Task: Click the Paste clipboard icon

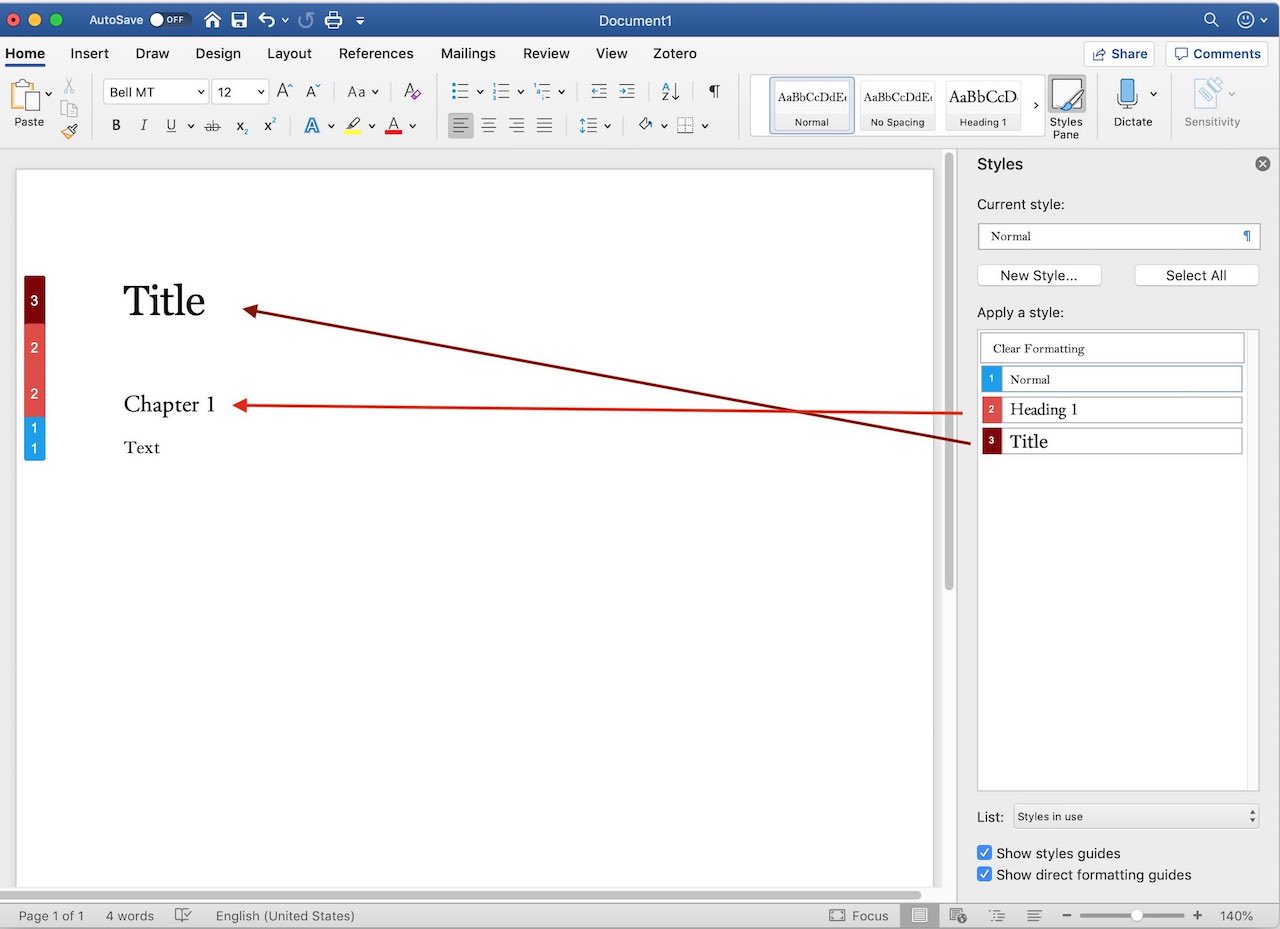Action: coord(24,96)
